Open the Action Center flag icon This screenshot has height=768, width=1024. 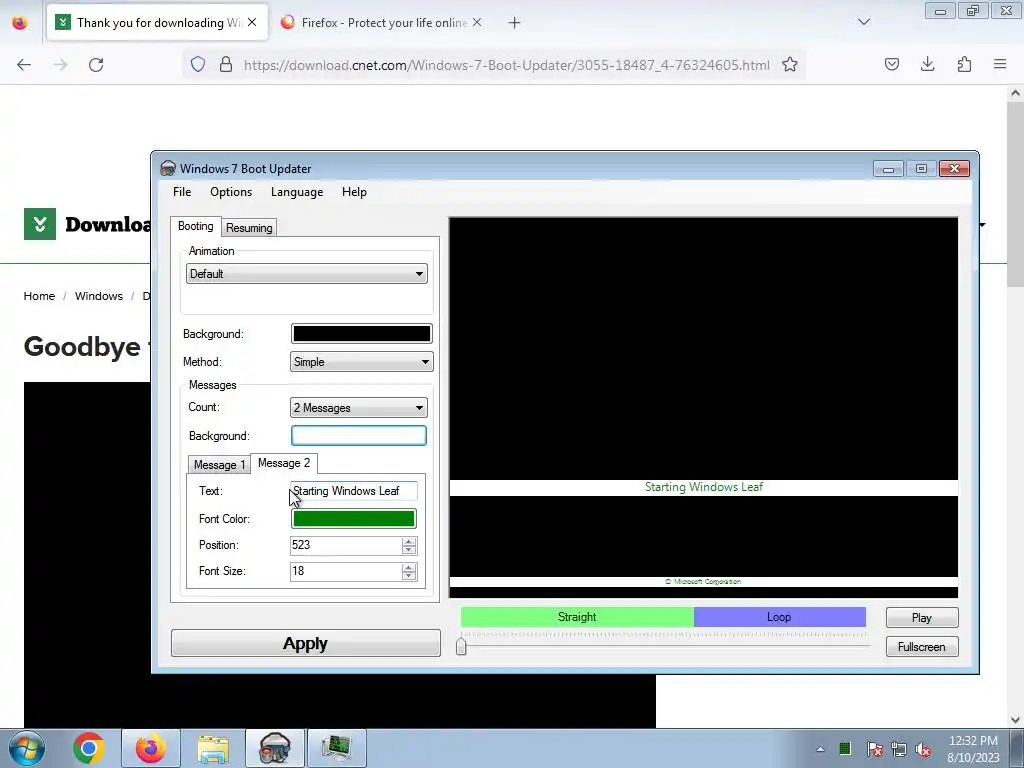pyautogui.click(x=874, y=749)
